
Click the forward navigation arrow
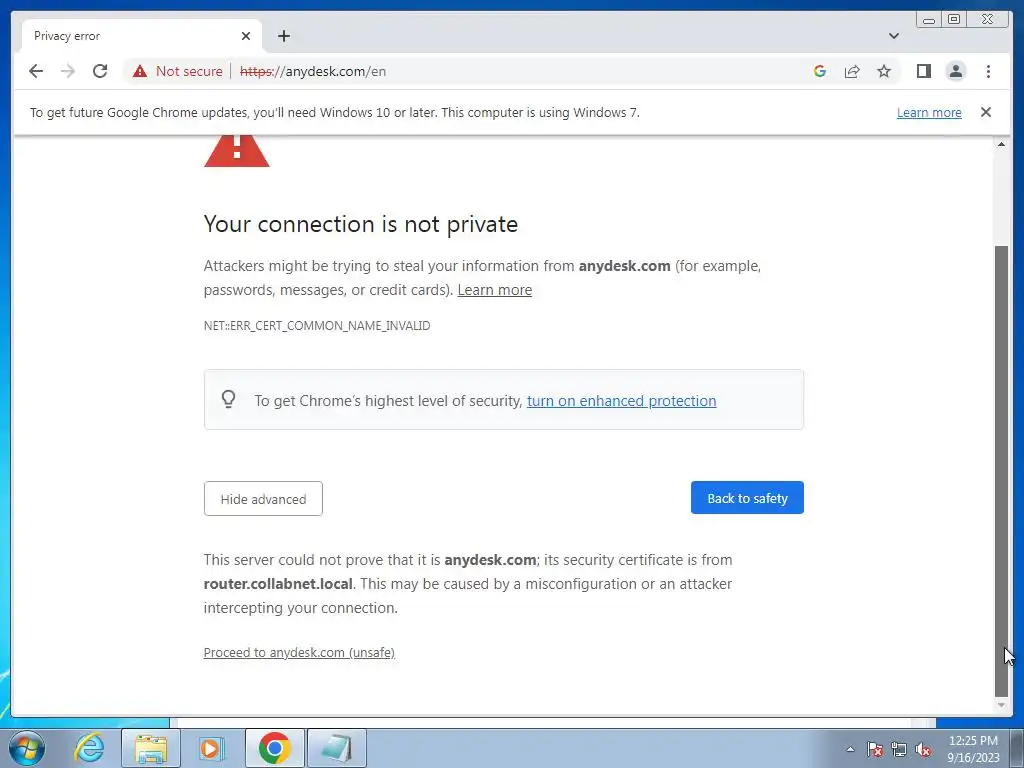(68, 71)
